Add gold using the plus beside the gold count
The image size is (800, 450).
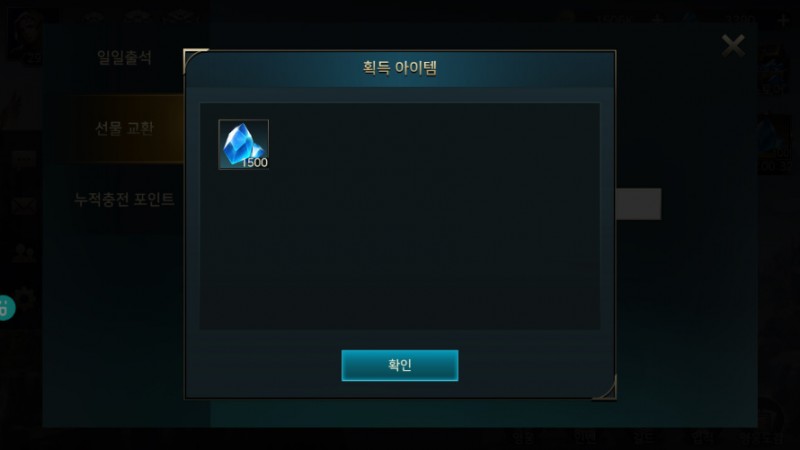pos(658,21)
